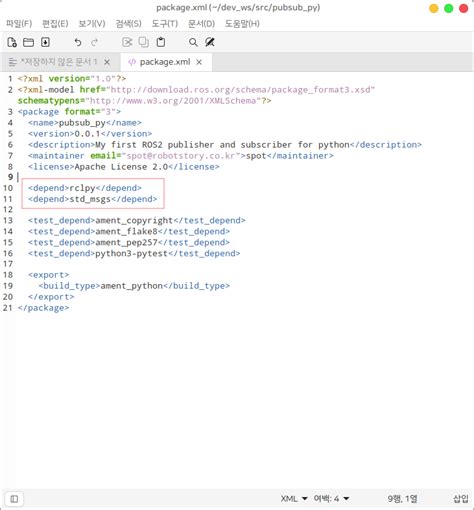Screen dimensions: 474x510
Task: Open search with the magnifier icon
Action: coord(193,42)
